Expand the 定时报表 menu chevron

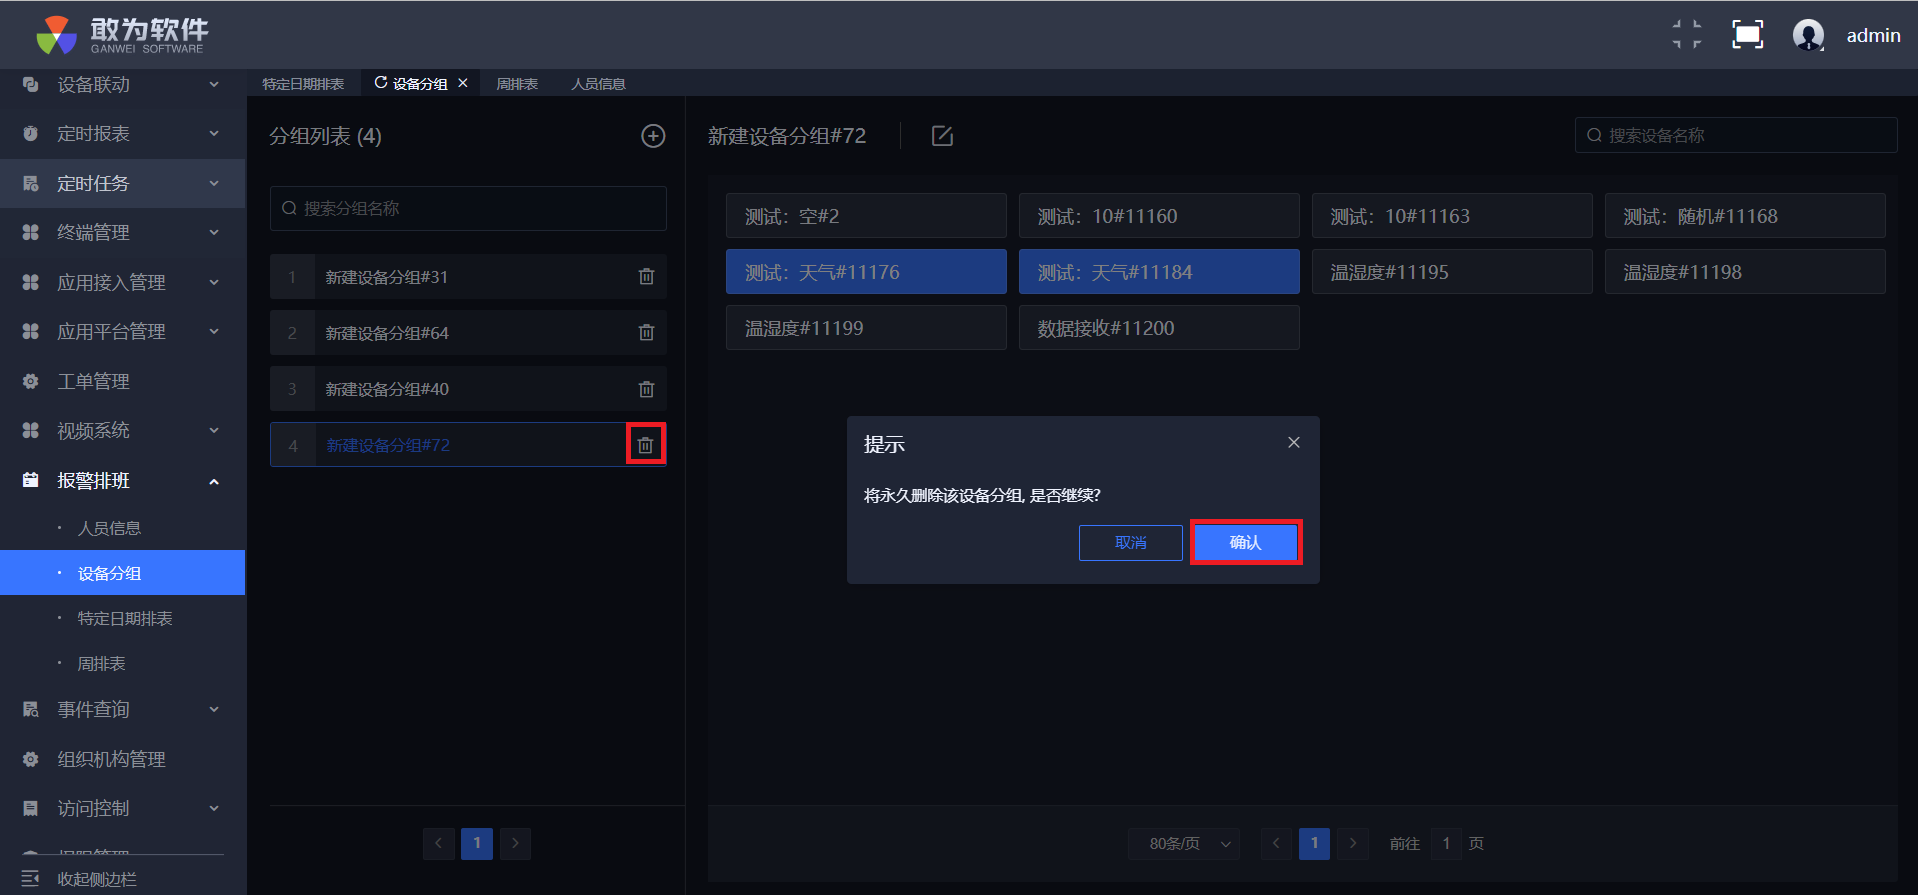[214, 133]
